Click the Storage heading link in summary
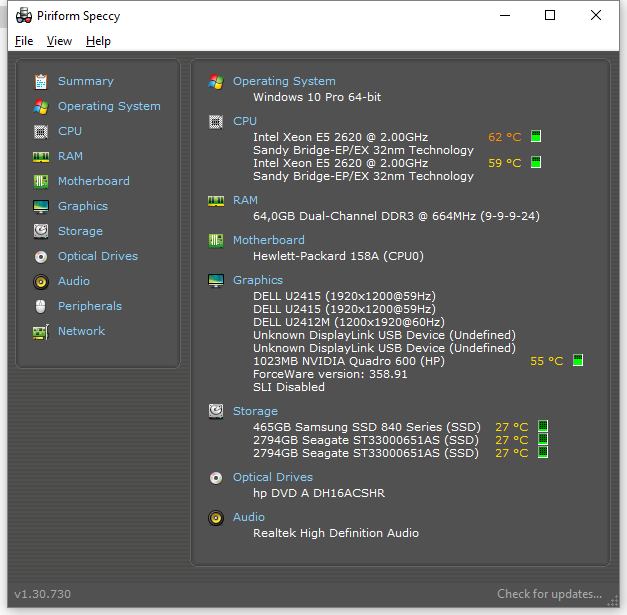This screenshot has width=627, height=615. click(256, 411)
